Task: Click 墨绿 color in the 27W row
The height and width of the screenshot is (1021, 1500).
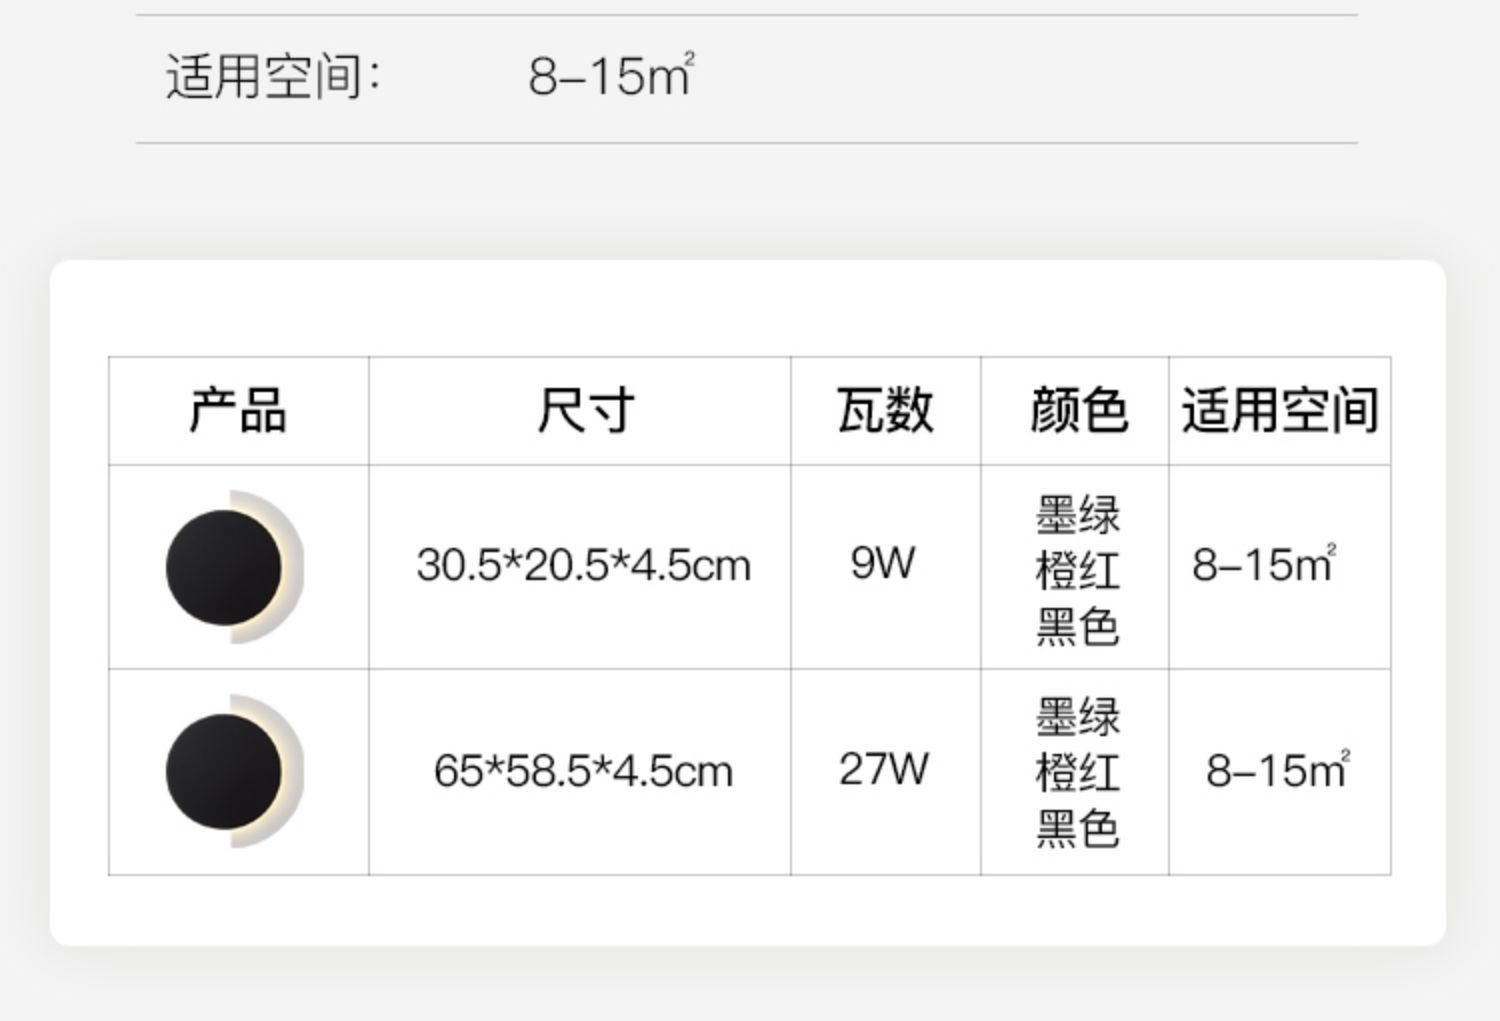Action: tap(1077, 717)
